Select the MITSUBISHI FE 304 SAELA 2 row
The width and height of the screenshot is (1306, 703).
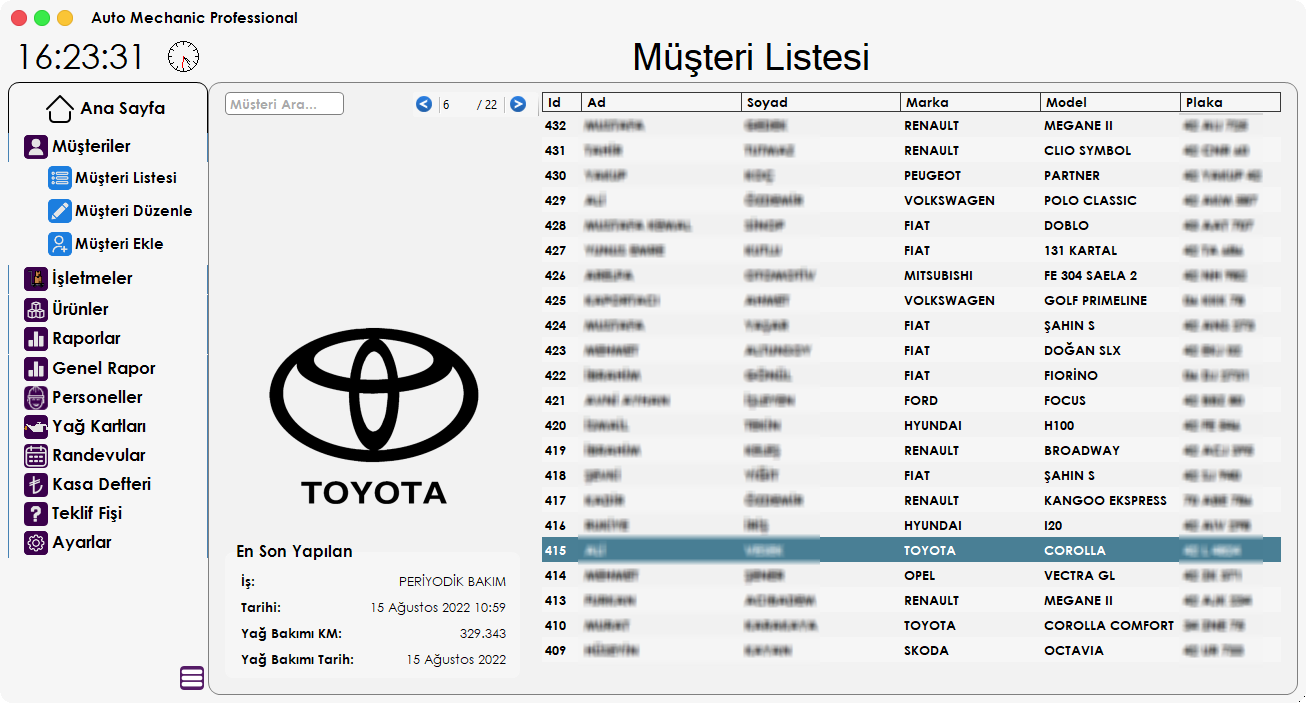(x=911, y=276)
